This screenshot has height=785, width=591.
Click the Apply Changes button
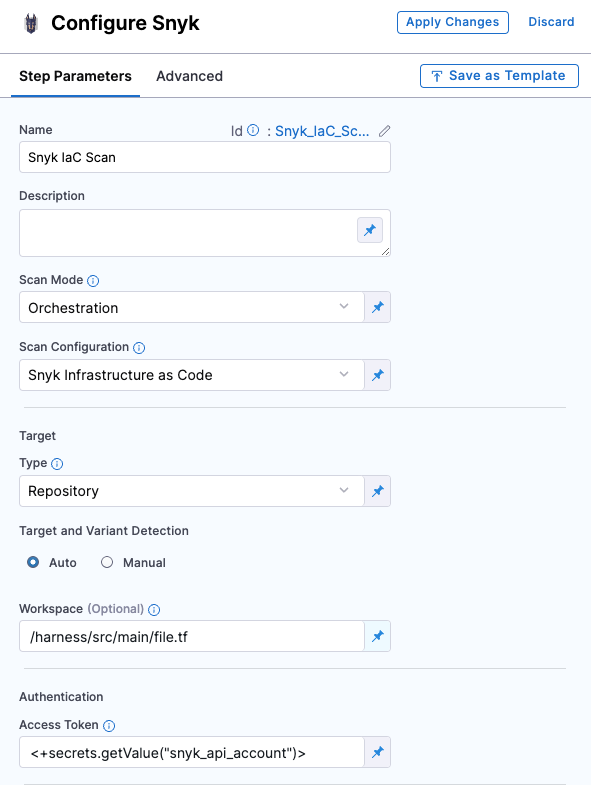click(453, 23)
